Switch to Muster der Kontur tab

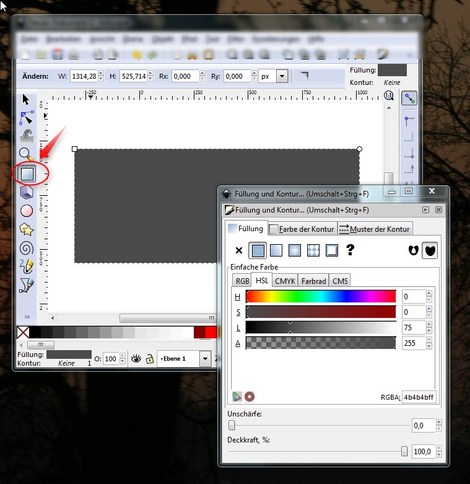pyautogui.click(x=375, y=229)
